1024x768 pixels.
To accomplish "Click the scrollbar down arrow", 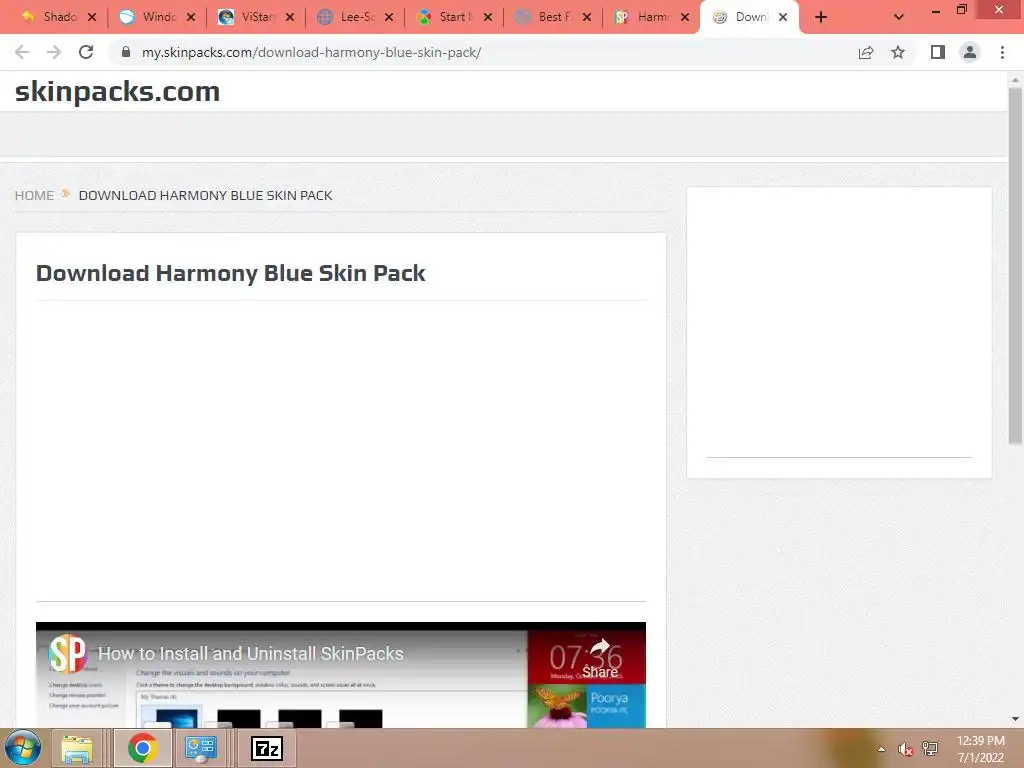I will (1015, 719).
